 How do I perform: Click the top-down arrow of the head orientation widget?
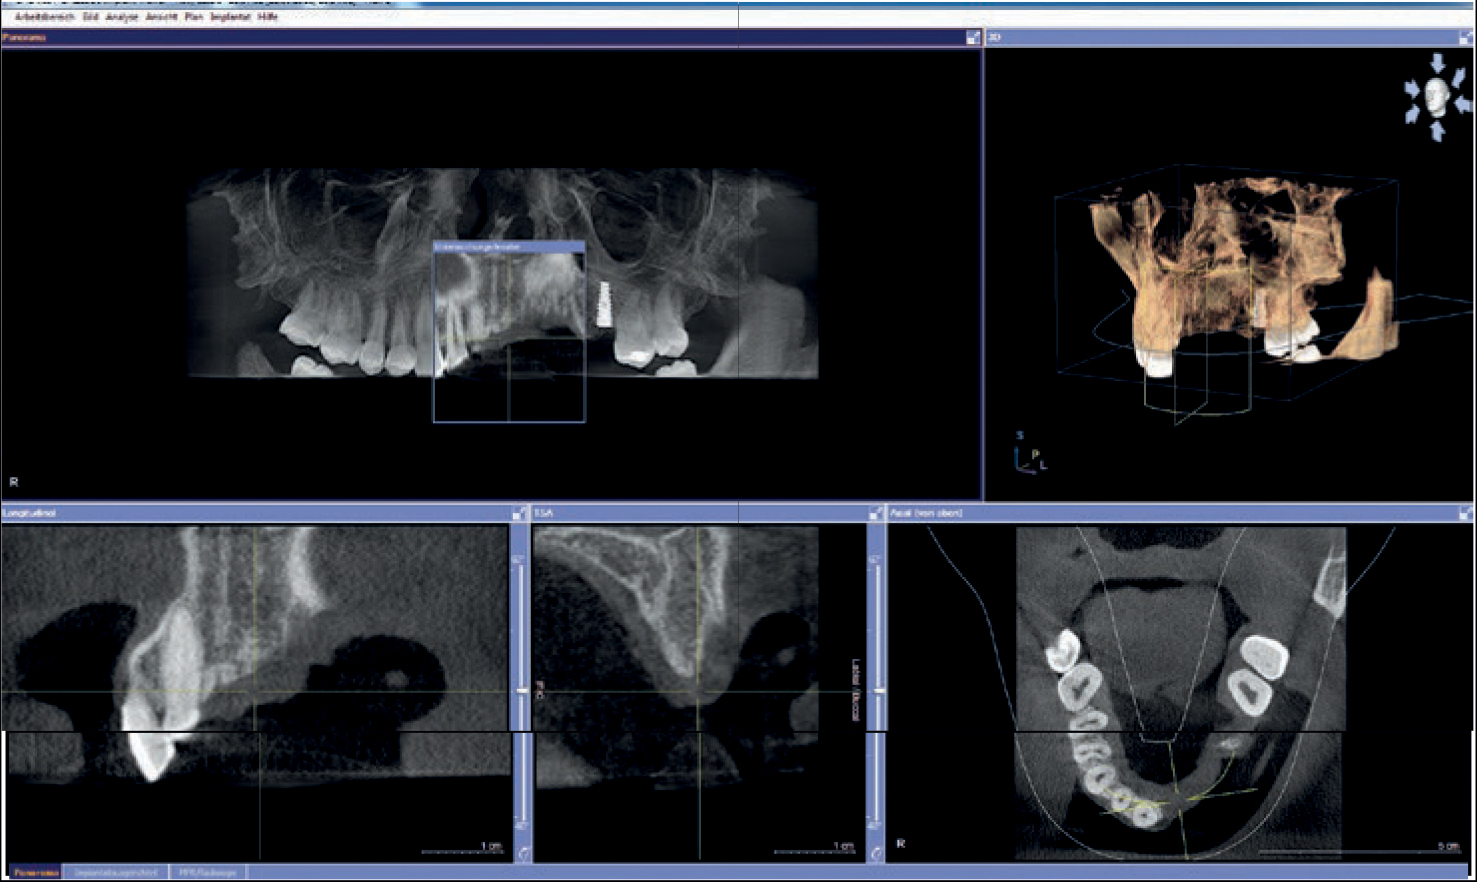(1437, 63)
